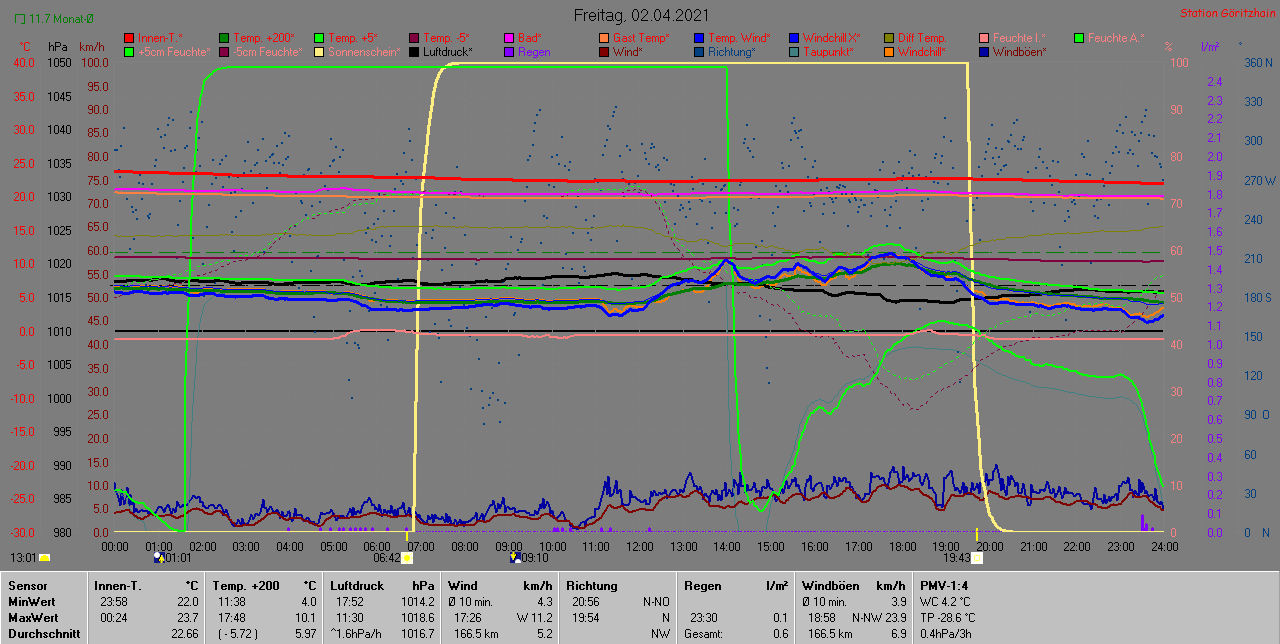
Task: Click the date title Freitag, 02.04.2021
Action: (x=641, y=15)
